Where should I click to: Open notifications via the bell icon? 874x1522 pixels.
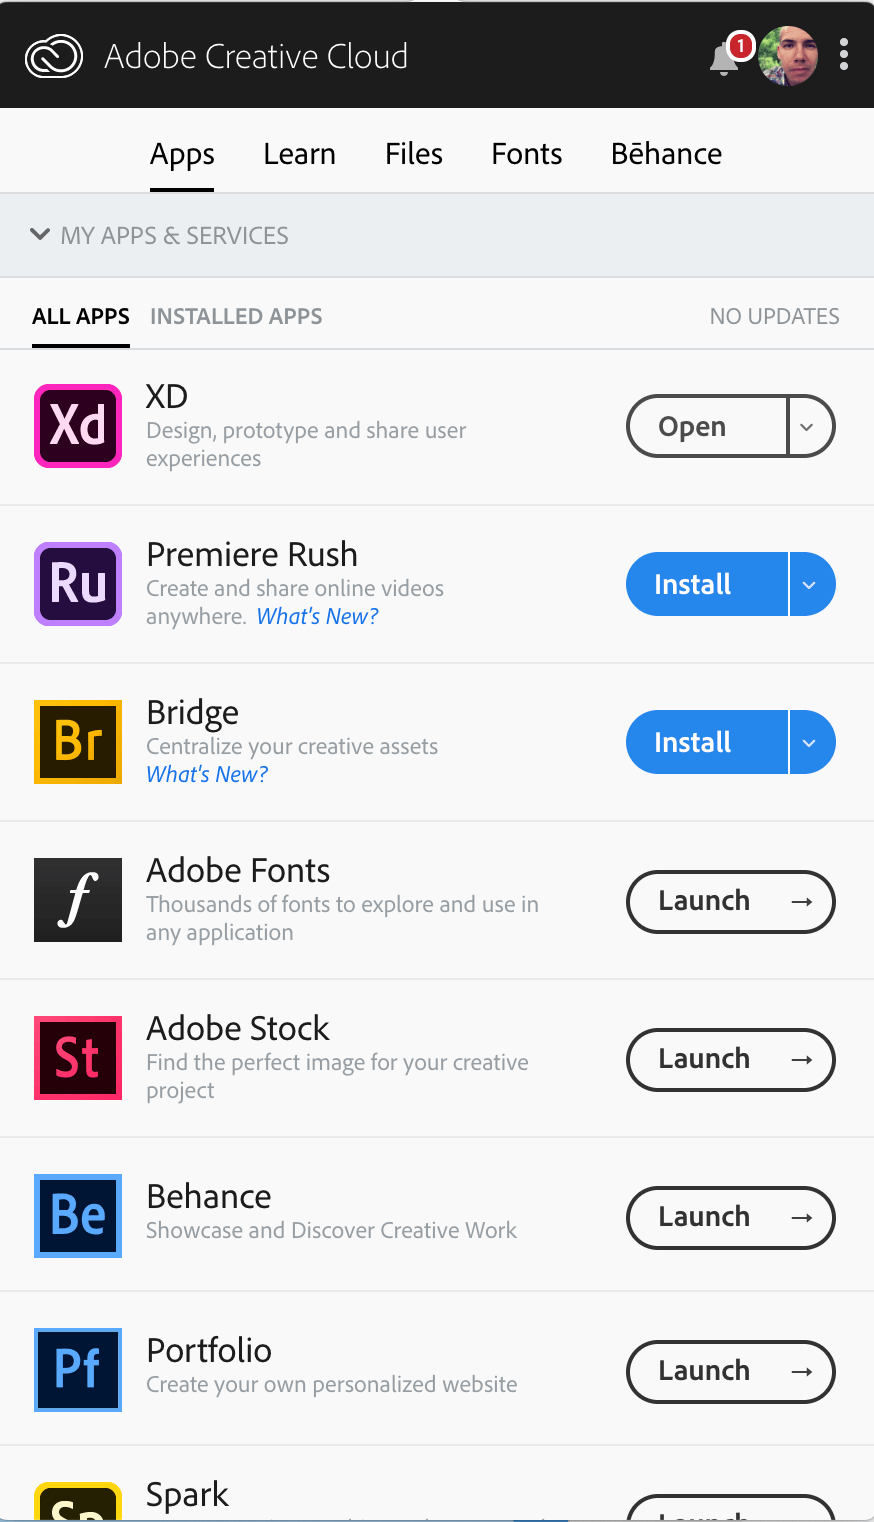point(722,57)
